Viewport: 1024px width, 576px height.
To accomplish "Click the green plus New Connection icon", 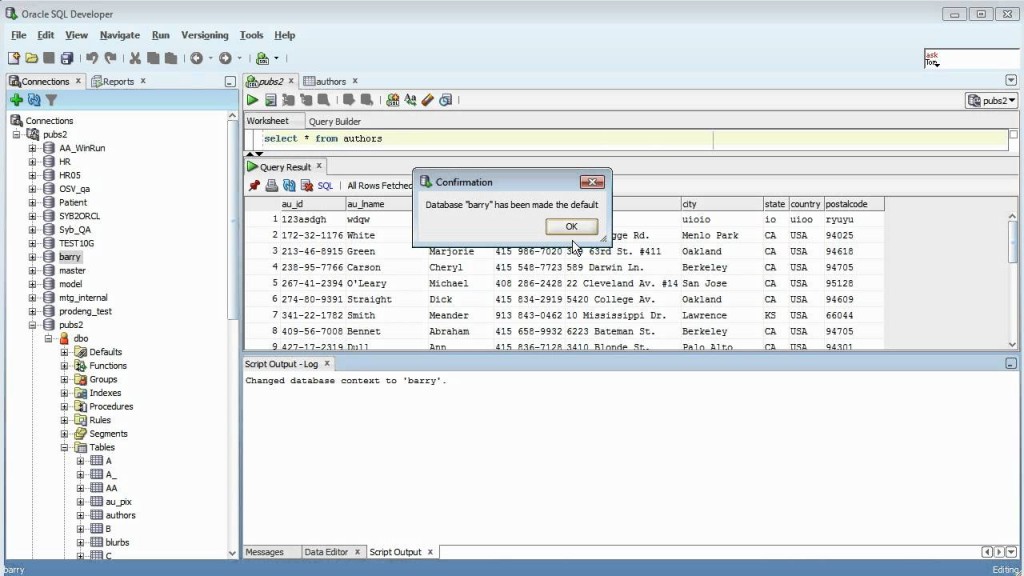I will [x=16, y=100].
